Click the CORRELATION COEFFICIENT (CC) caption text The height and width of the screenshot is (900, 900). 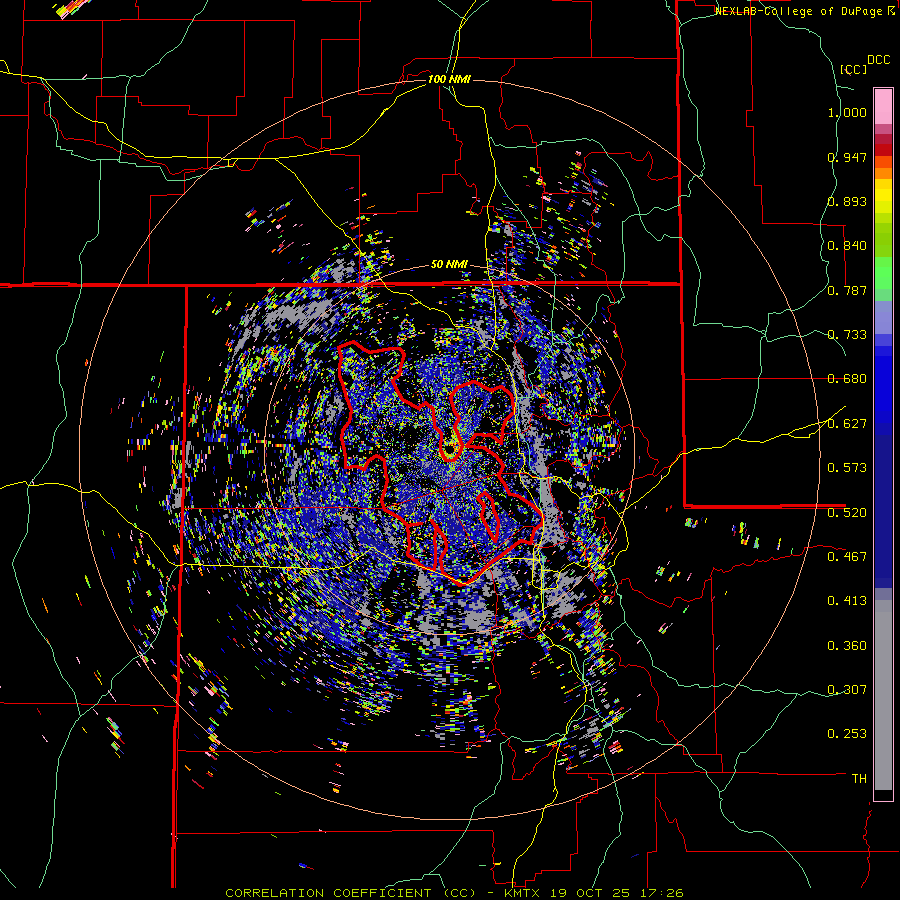[x=350, y=893]
